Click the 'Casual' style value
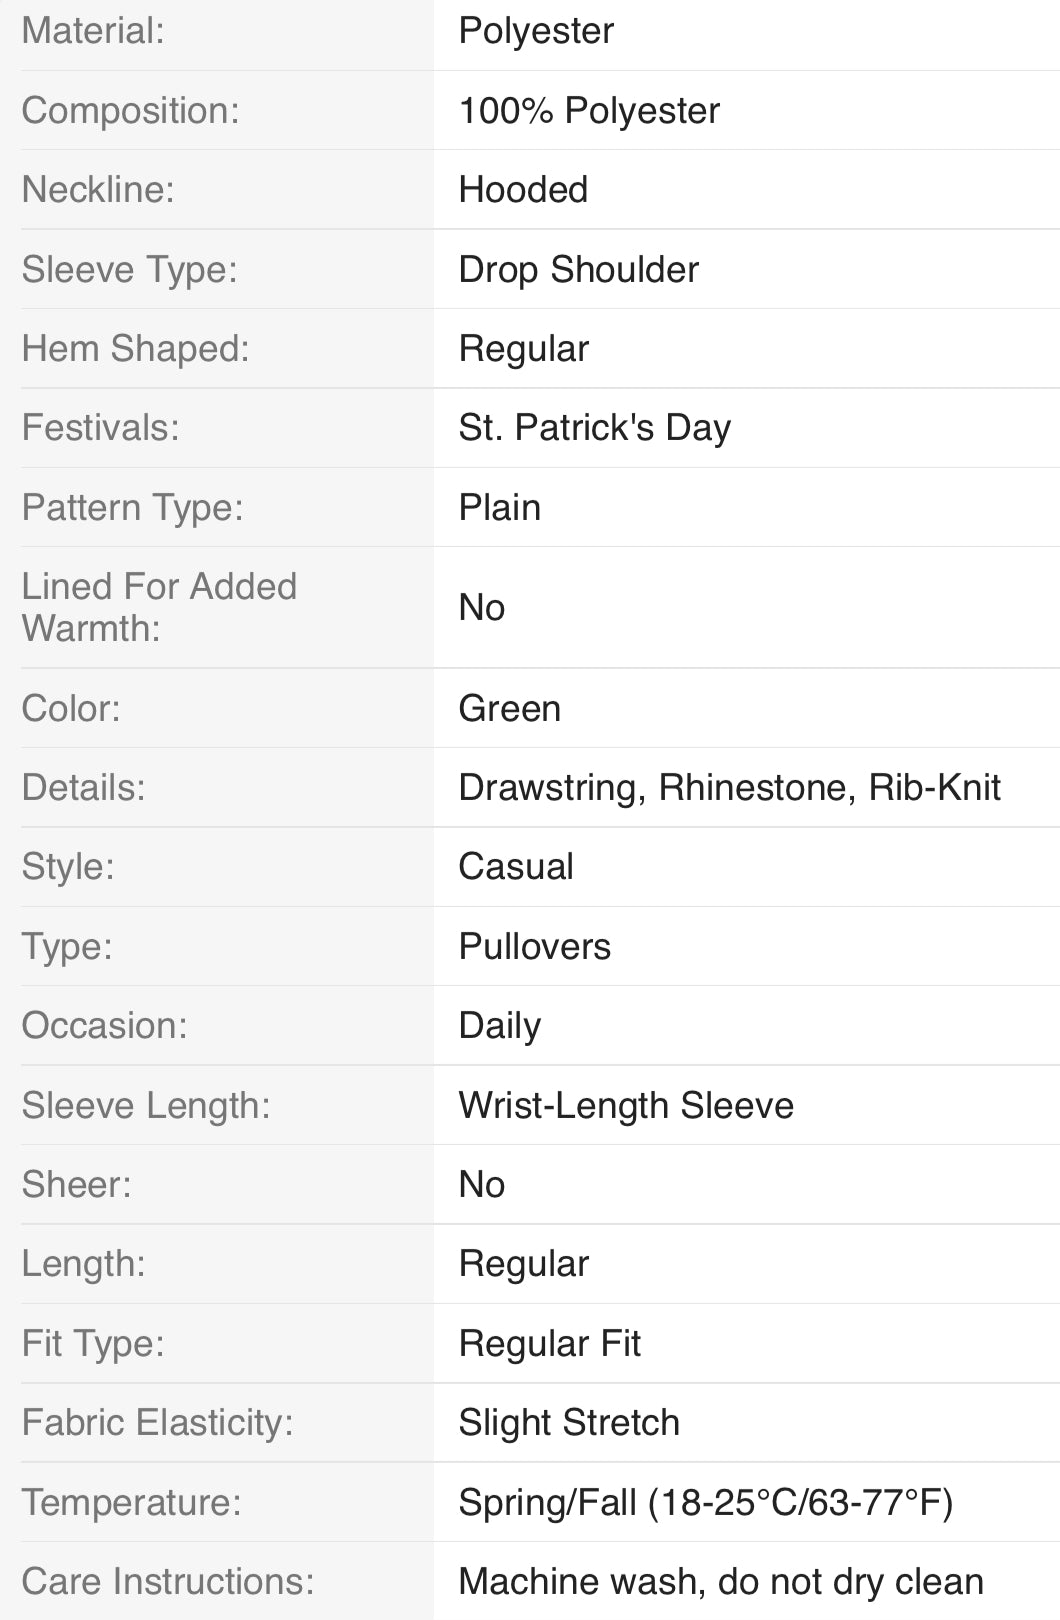 click(x=516, y=866)
